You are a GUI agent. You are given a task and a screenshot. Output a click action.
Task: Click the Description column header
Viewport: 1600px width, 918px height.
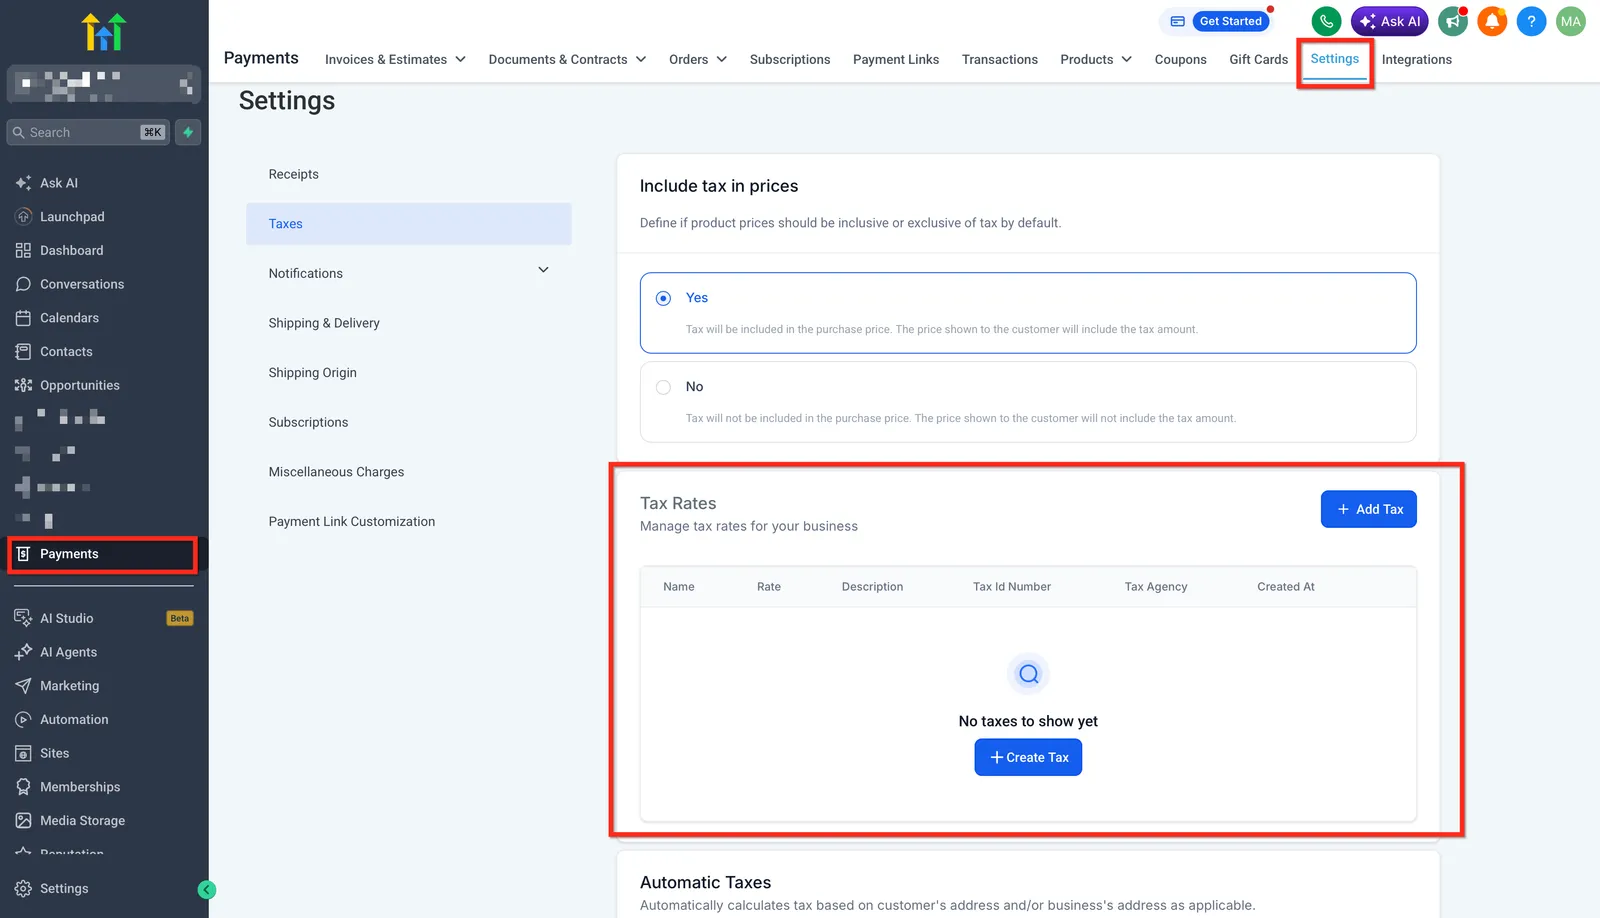872,587
